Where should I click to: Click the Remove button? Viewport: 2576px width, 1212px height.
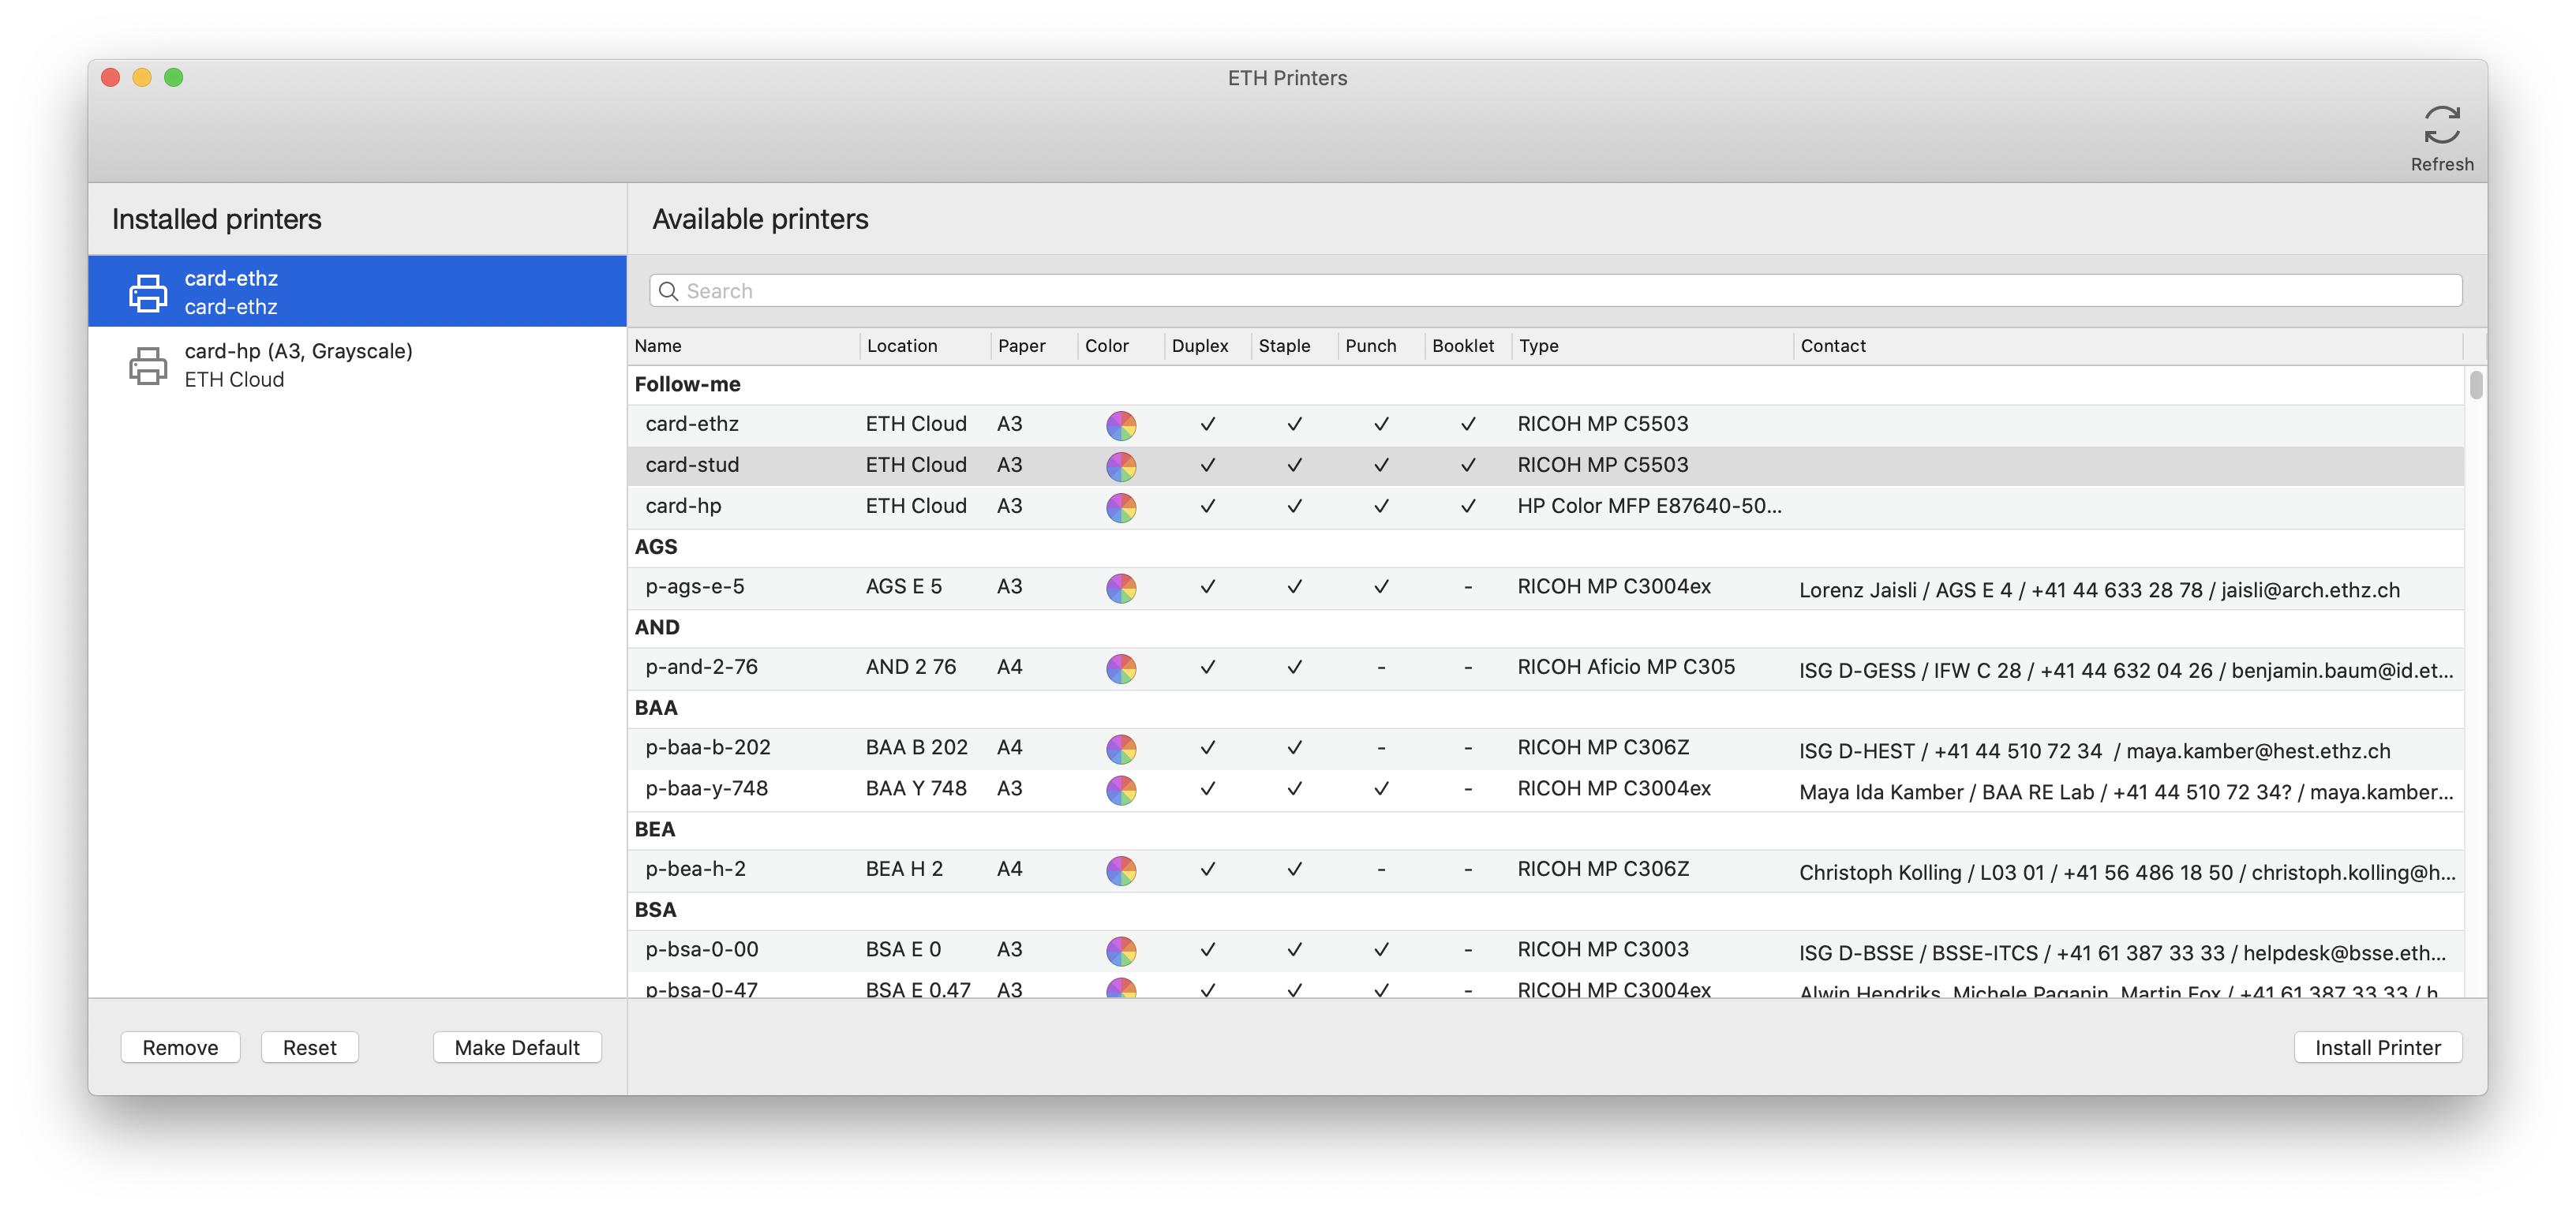[180, 1047]
